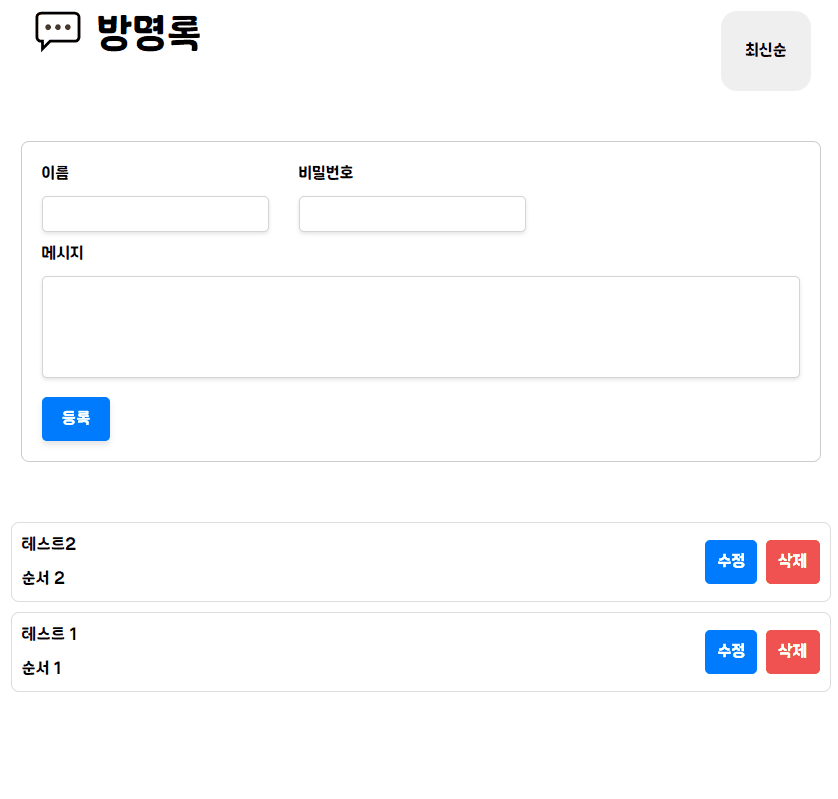Edit the 테스트 1 entry with 수정
838x799 pixels.
coord(731,651)
